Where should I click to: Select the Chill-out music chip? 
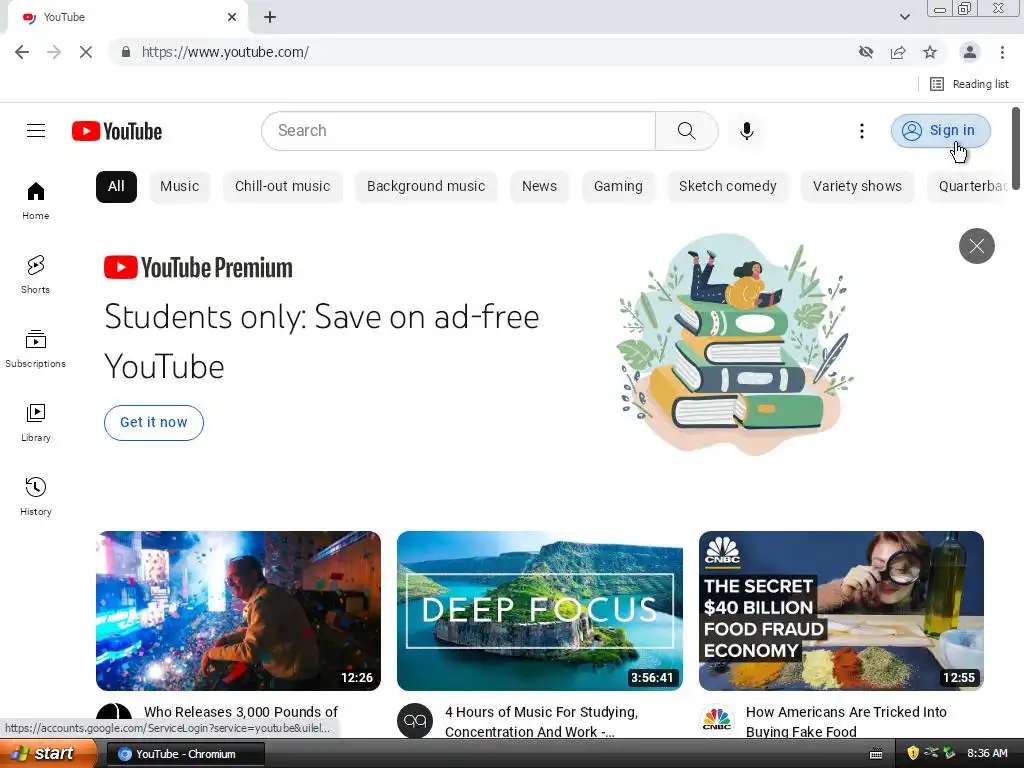pos(283,187)
